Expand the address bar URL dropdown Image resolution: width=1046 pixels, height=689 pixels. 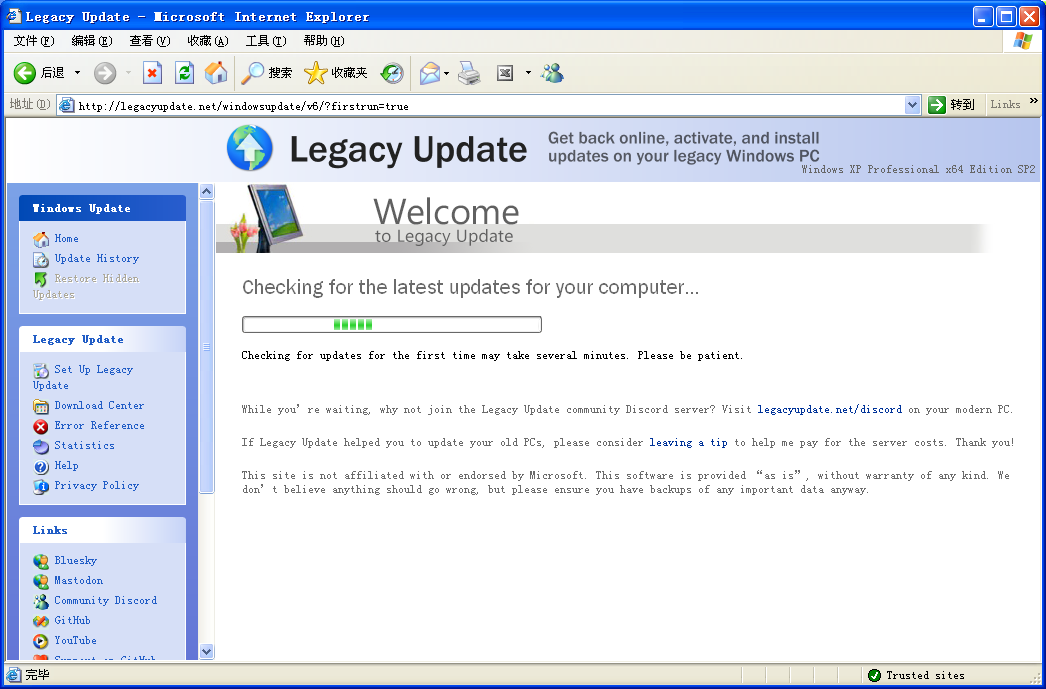[912, 105]
